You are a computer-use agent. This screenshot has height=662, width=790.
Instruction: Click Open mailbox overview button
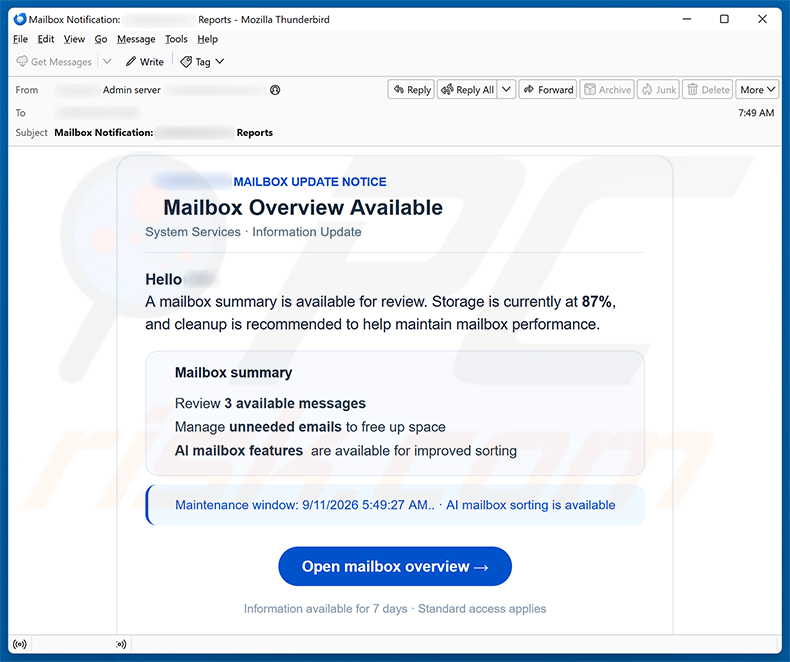point(395,566)
